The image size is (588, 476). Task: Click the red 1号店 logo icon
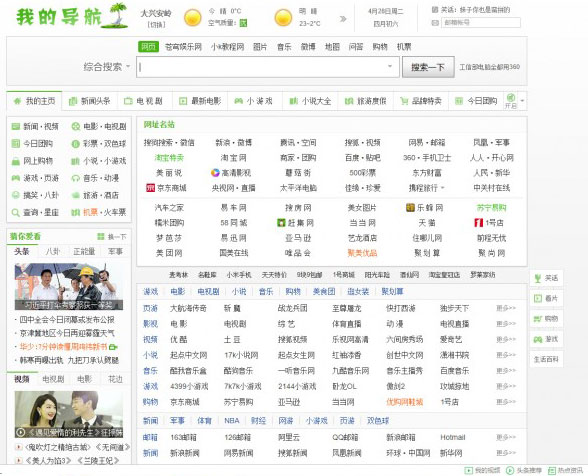[x=478, y=223]
